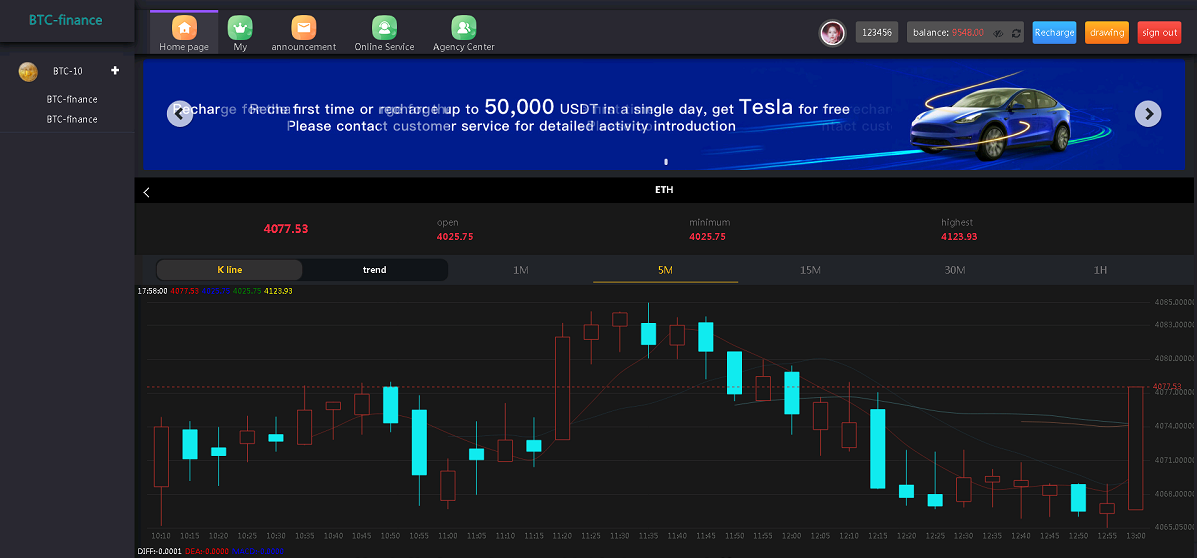The image size is (1198, 558).
Task: Refresh the balance with the reload icon
Action: [1015, 33]
